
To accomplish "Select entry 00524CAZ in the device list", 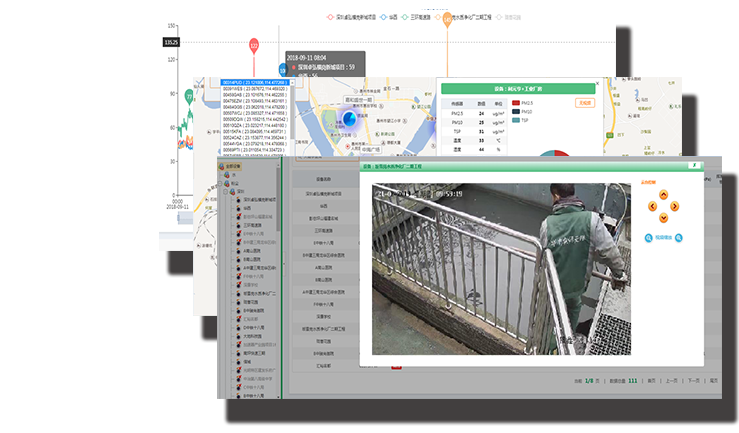I will click(255, 138).
